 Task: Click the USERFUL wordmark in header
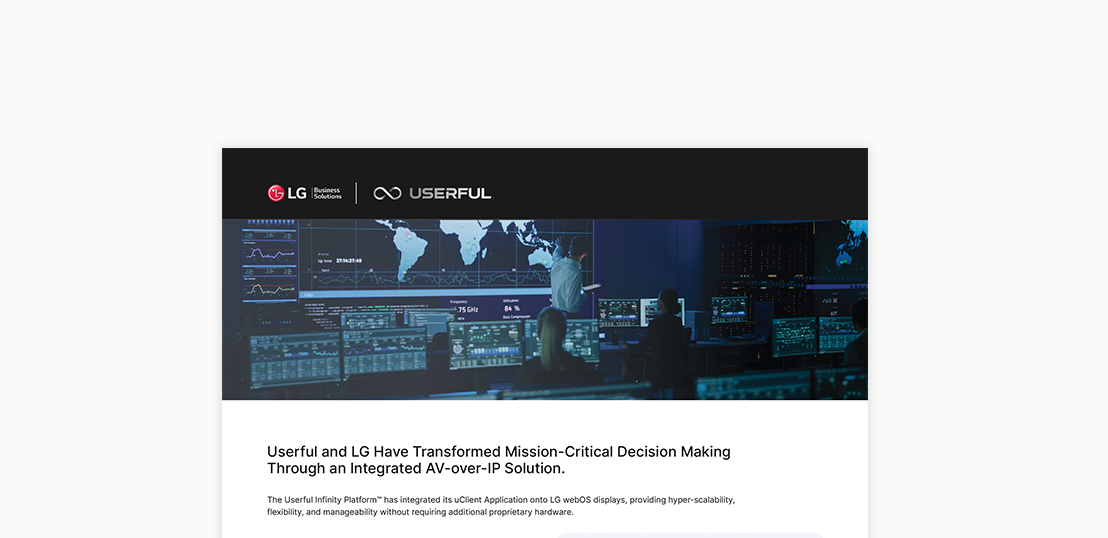[450, 193]
